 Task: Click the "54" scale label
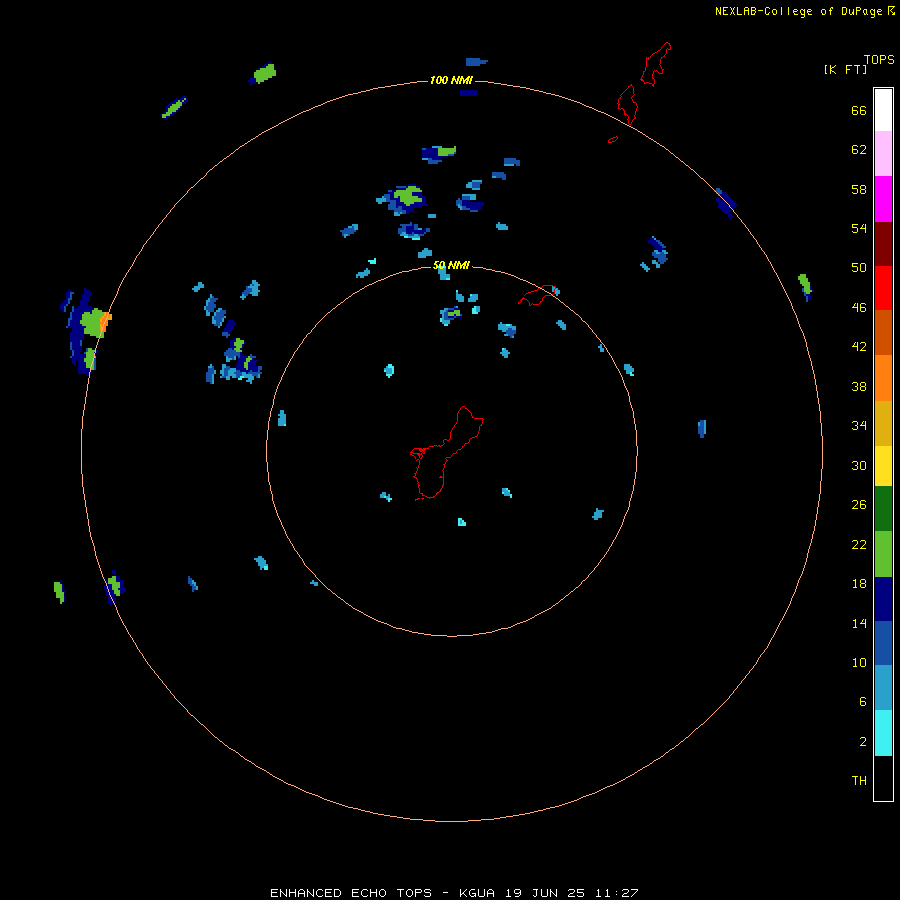(859, 228)
